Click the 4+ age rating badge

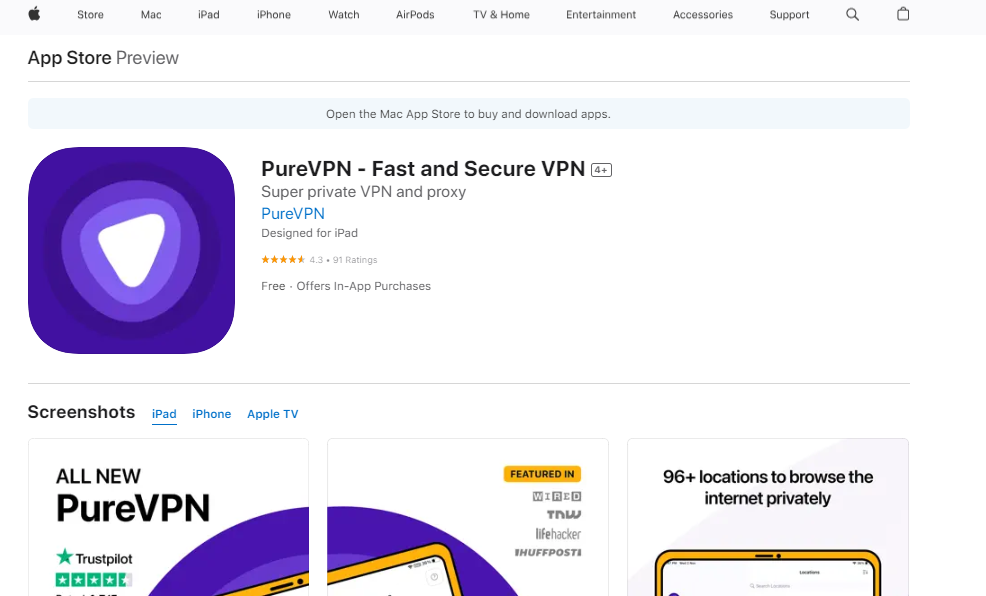(601, 170)
